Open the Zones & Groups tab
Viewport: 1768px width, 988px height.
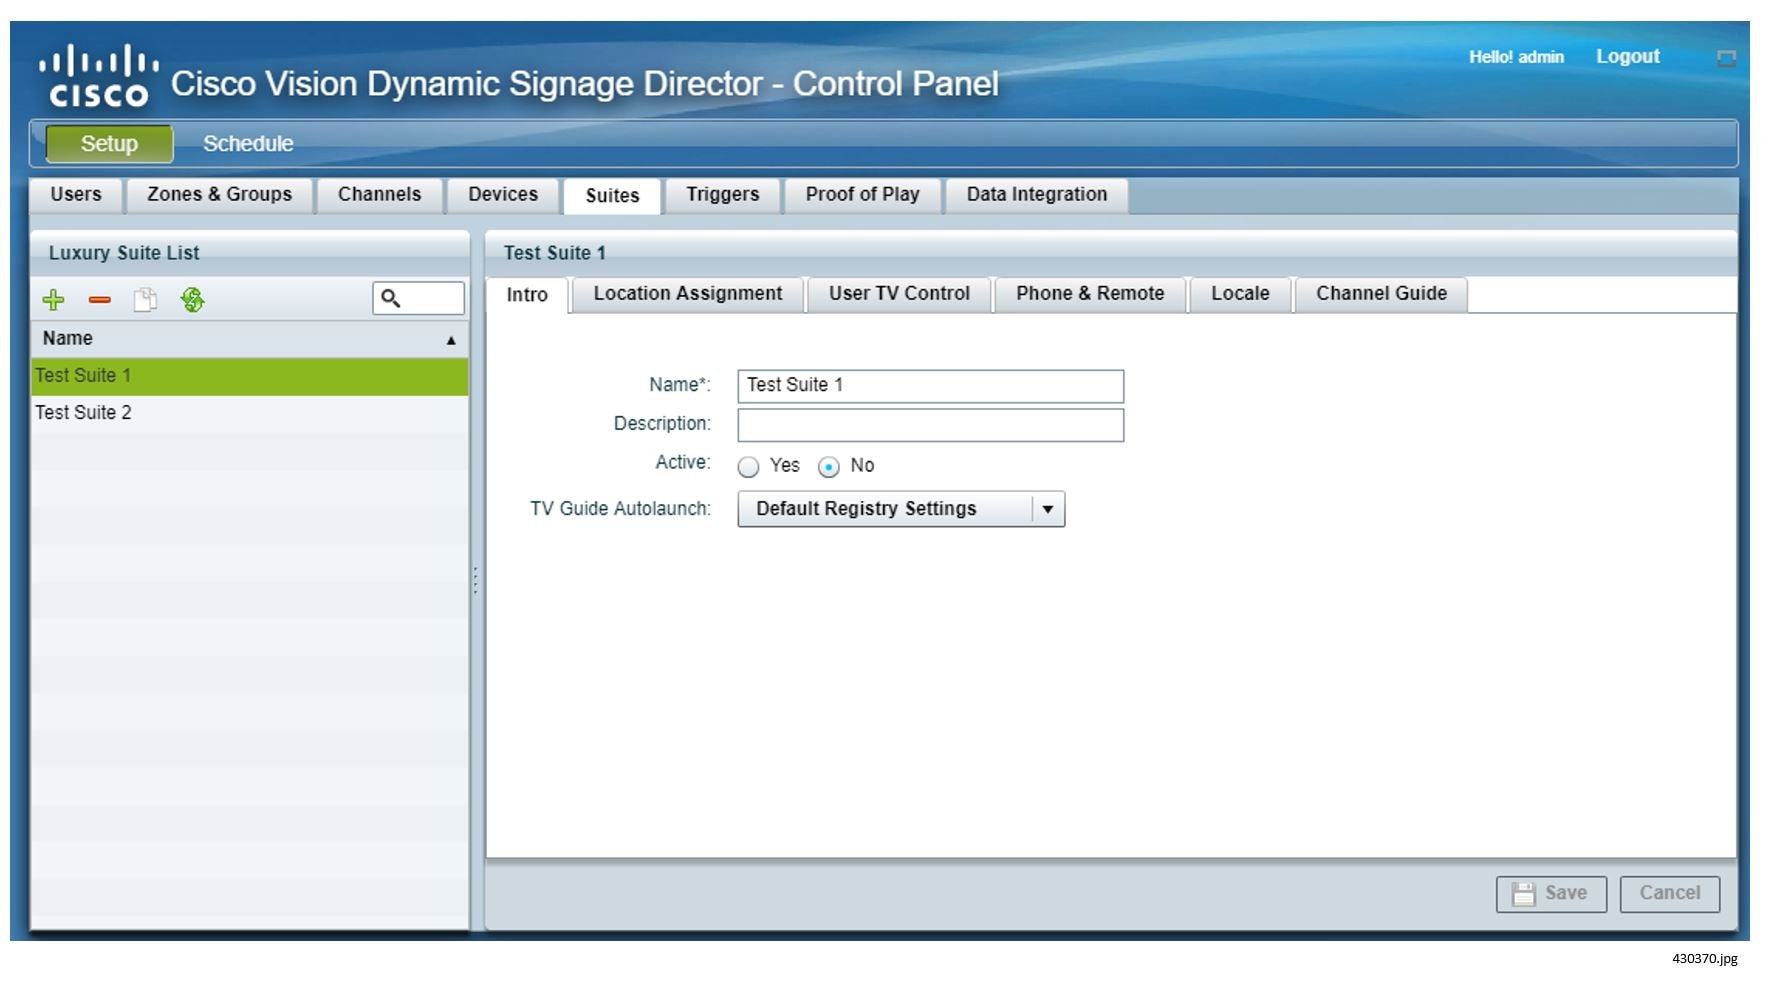click(220, 195)
